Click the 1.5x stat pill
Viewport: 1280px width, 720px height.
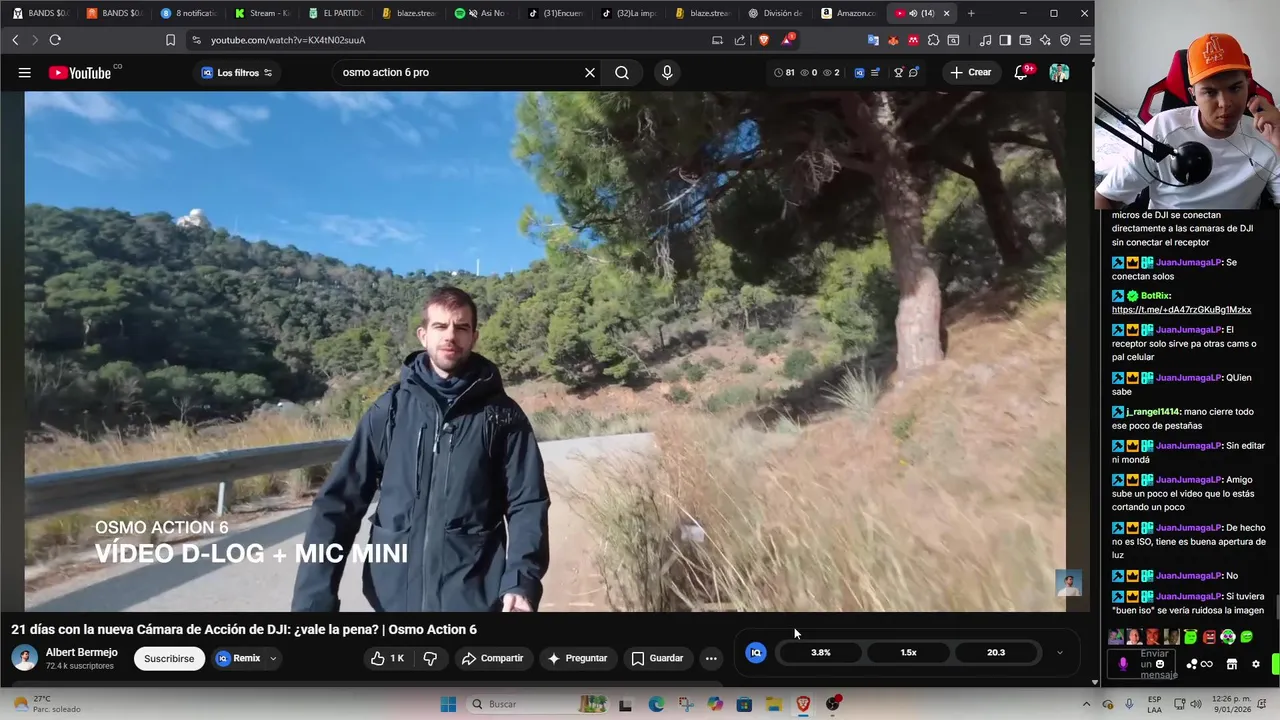(x=908, y=652)
